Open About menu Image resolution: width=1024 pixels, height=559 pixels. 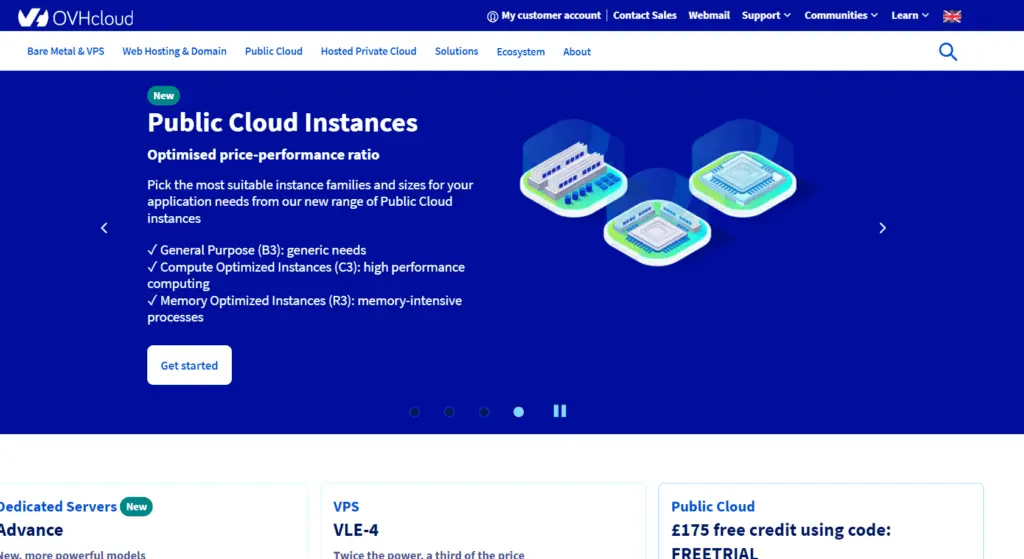pos(577,52)
